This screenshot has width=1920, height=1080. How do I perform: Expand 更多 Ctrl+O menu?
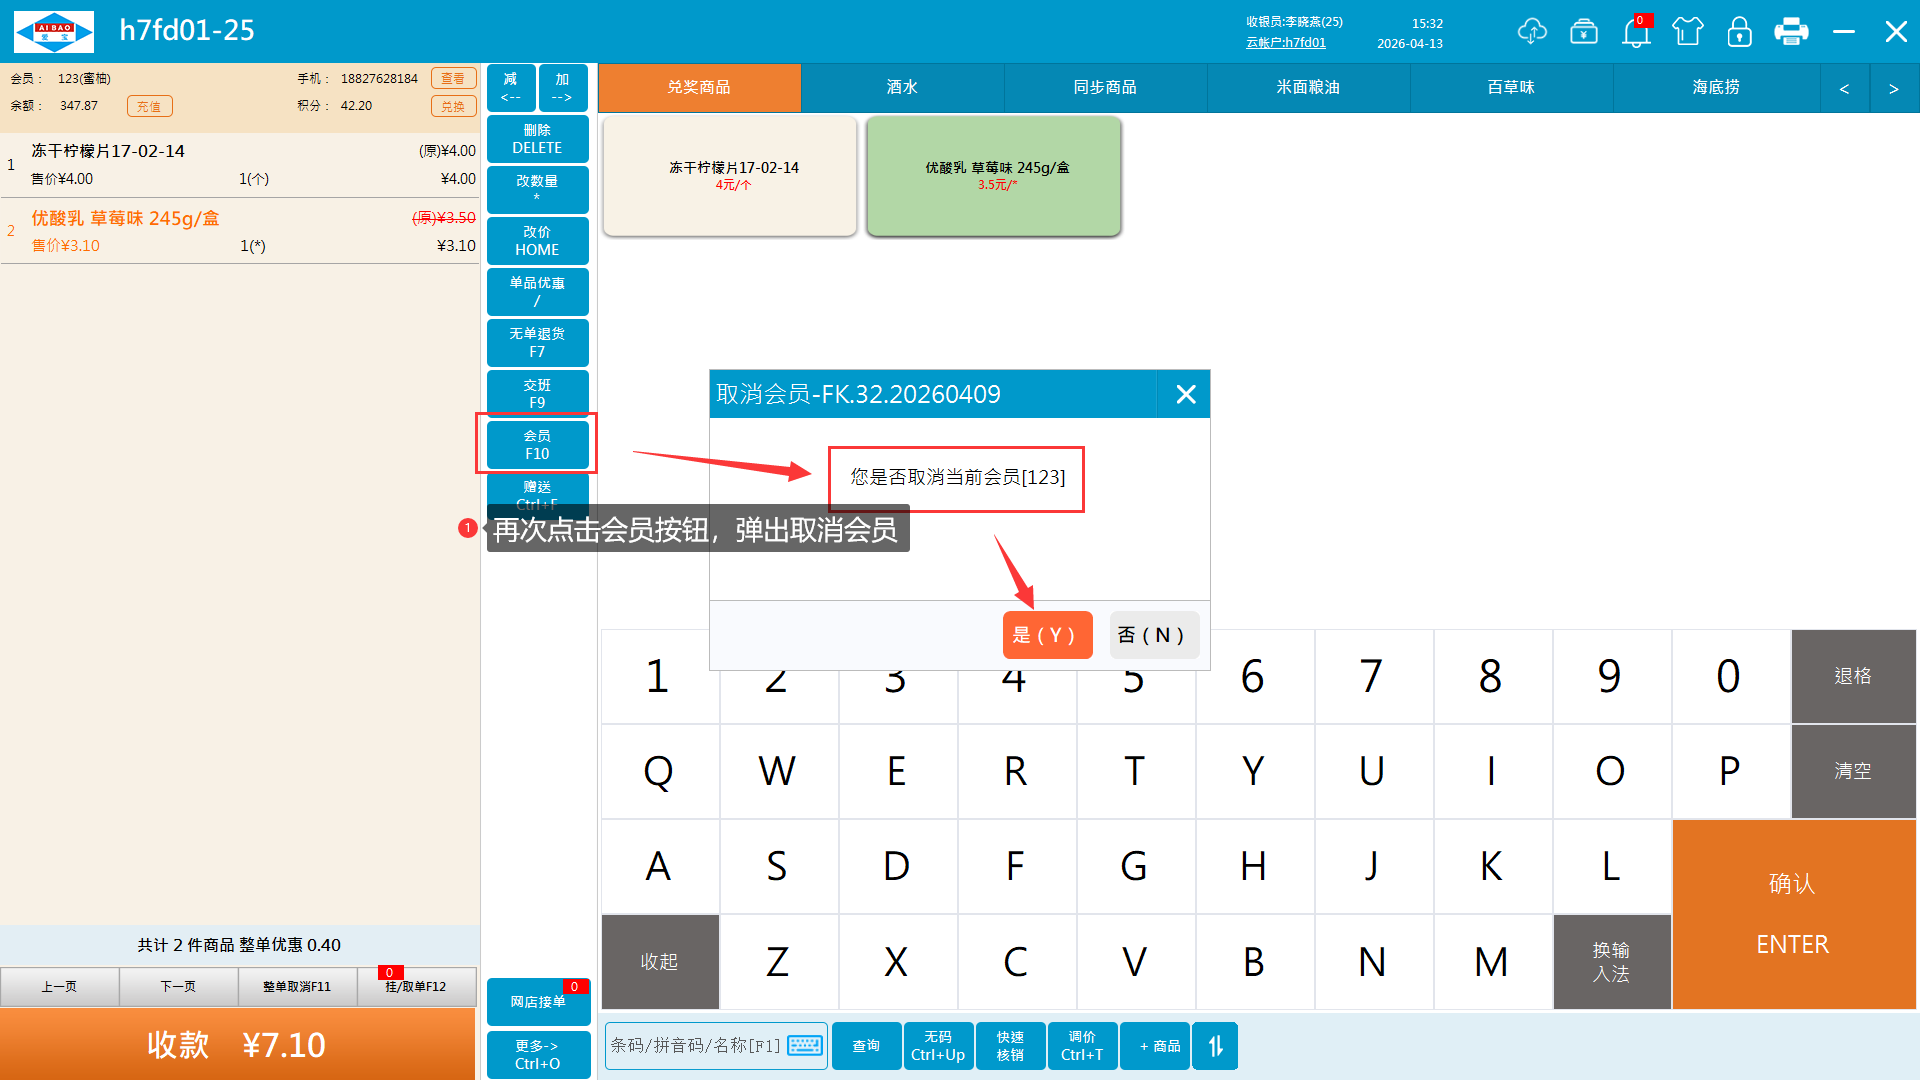[538, 1054]
